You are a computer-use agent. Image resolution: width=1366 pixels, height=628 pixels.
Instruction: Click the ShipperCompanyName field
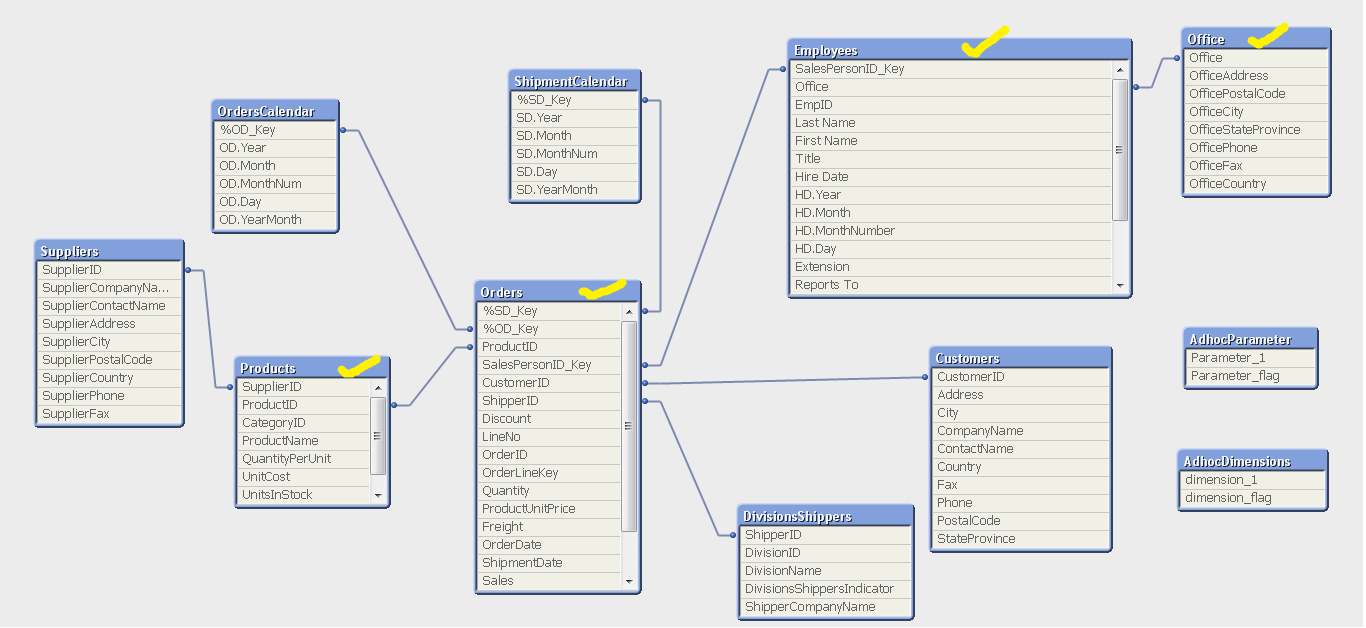(826, 606)
